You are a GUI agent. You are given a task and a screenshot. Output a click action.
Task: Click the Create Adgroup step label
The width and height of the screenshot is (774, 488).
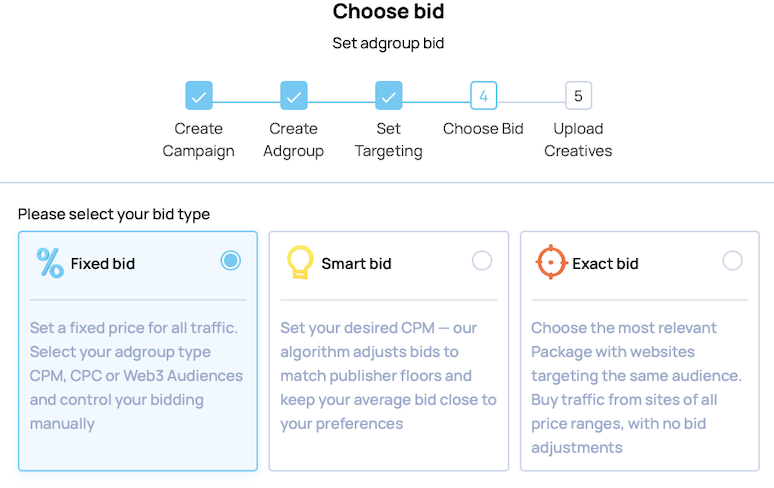coord(293,140)
